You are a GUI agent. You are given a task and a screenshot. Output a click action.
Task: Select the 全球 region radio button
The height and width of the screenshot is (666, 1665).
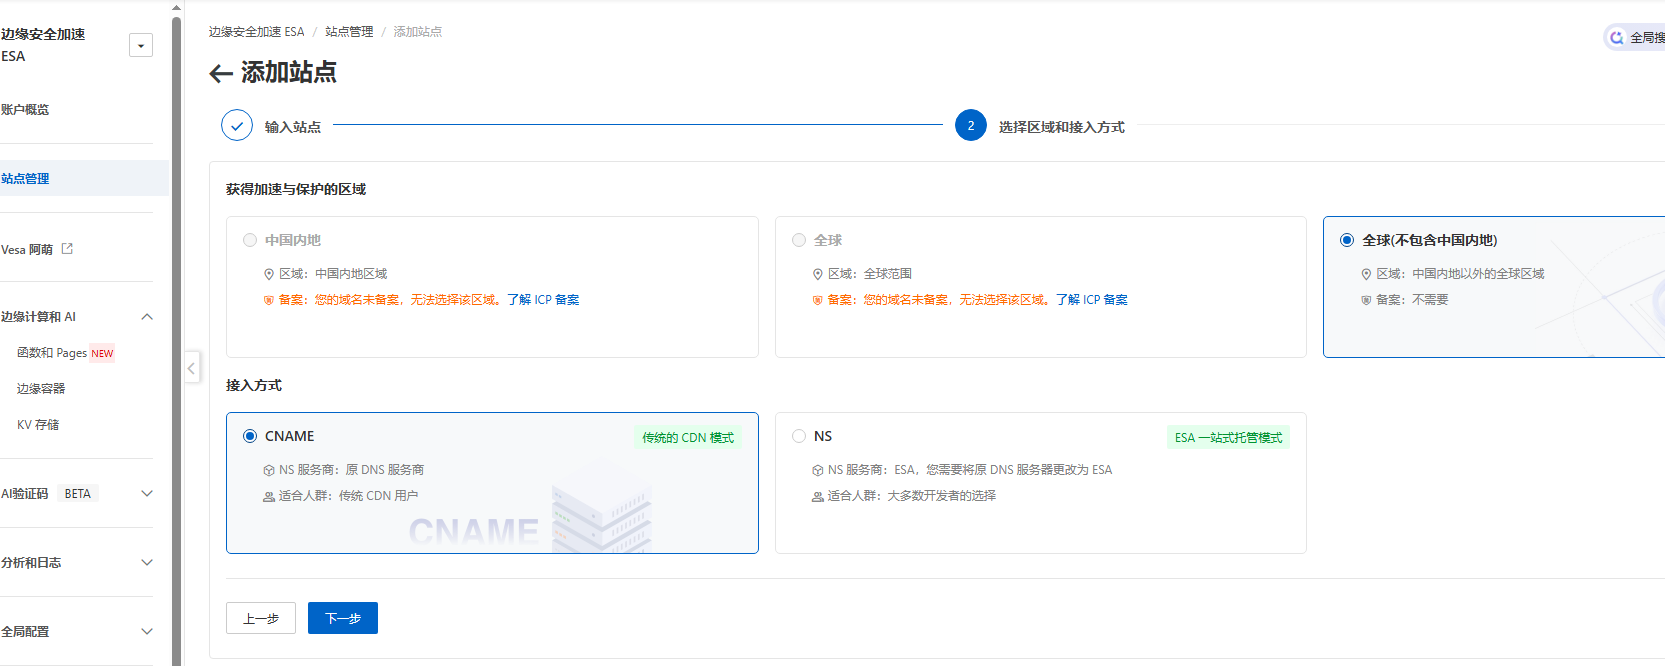click(799, 240)
